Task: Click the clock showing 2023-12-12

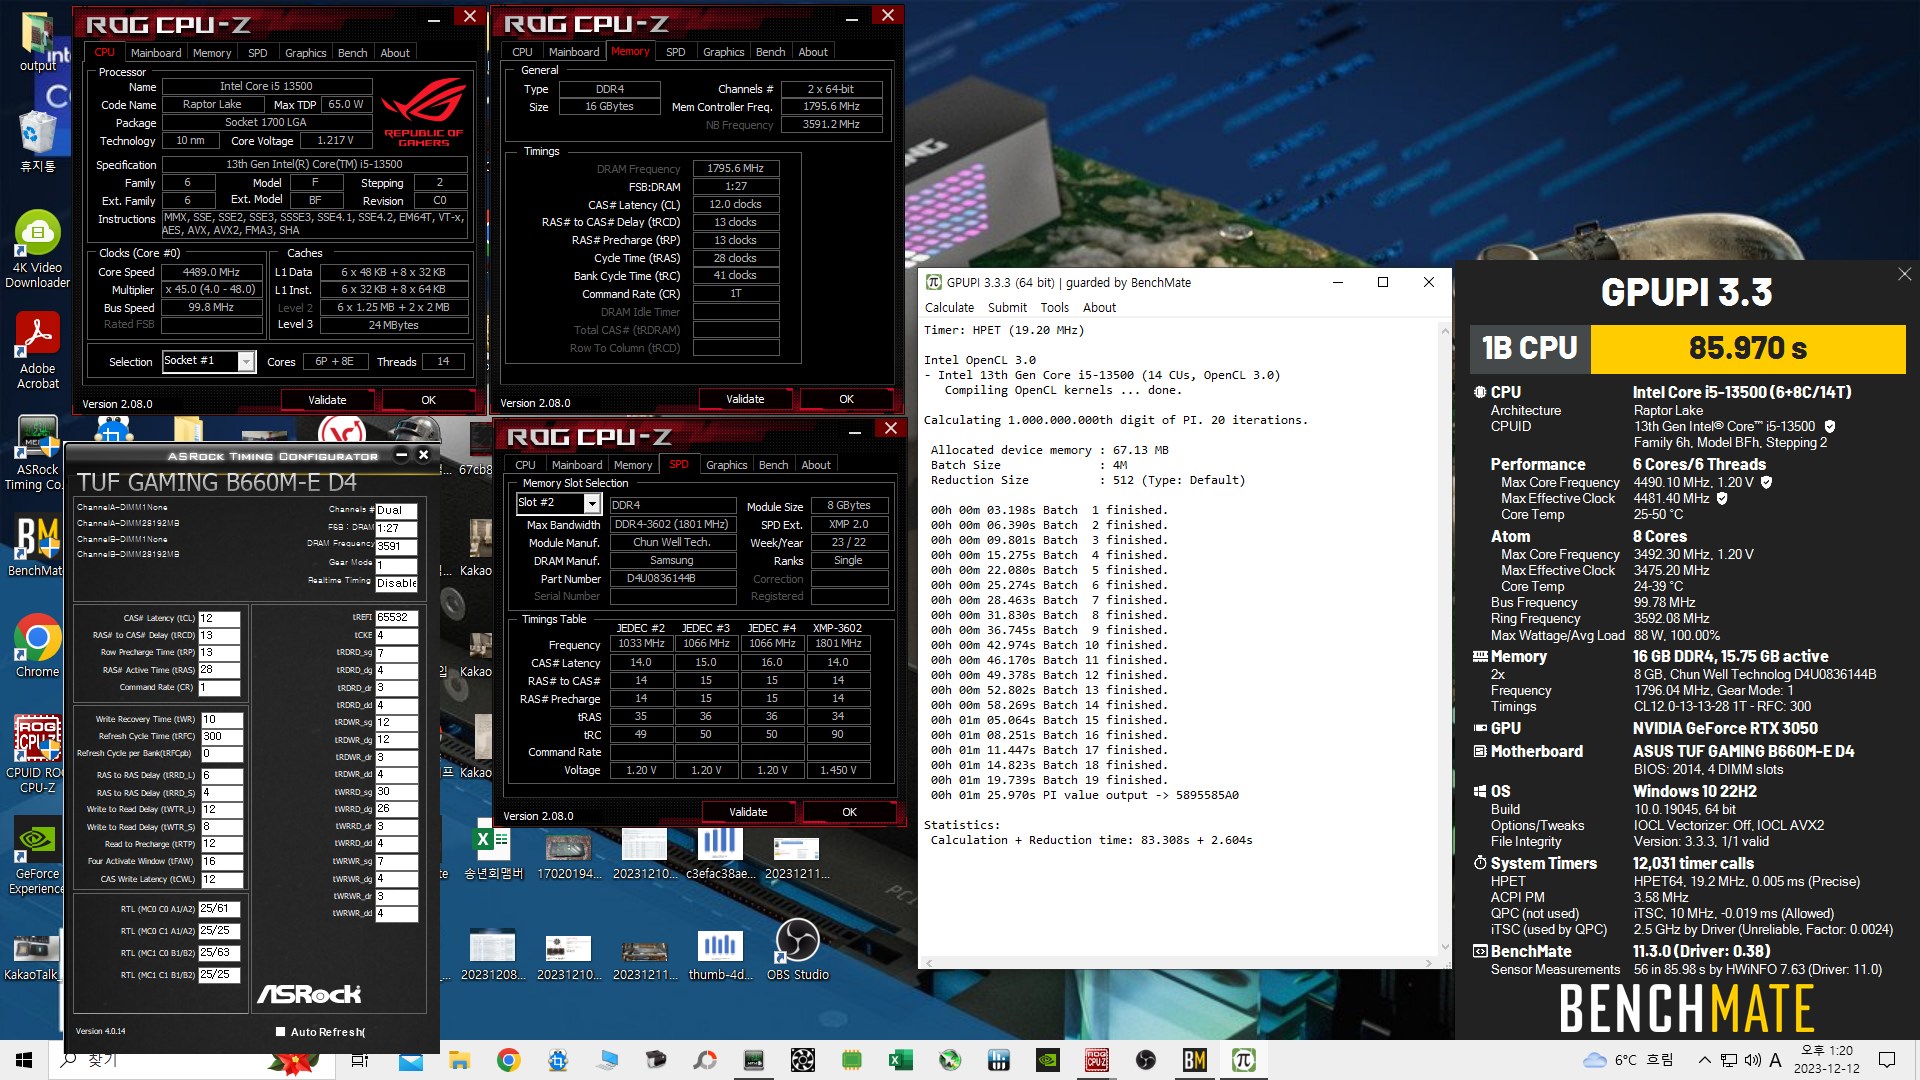Action: [1827, 1060]
